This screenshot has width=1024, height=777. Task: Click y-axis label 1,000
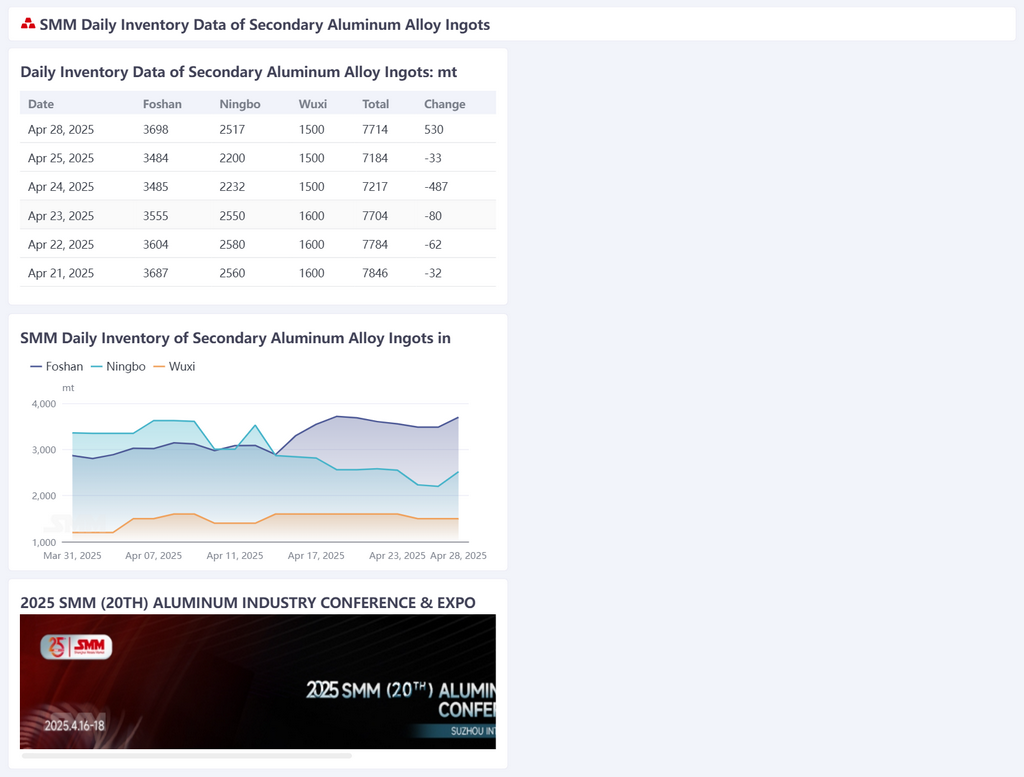click(x=44, y=543)
